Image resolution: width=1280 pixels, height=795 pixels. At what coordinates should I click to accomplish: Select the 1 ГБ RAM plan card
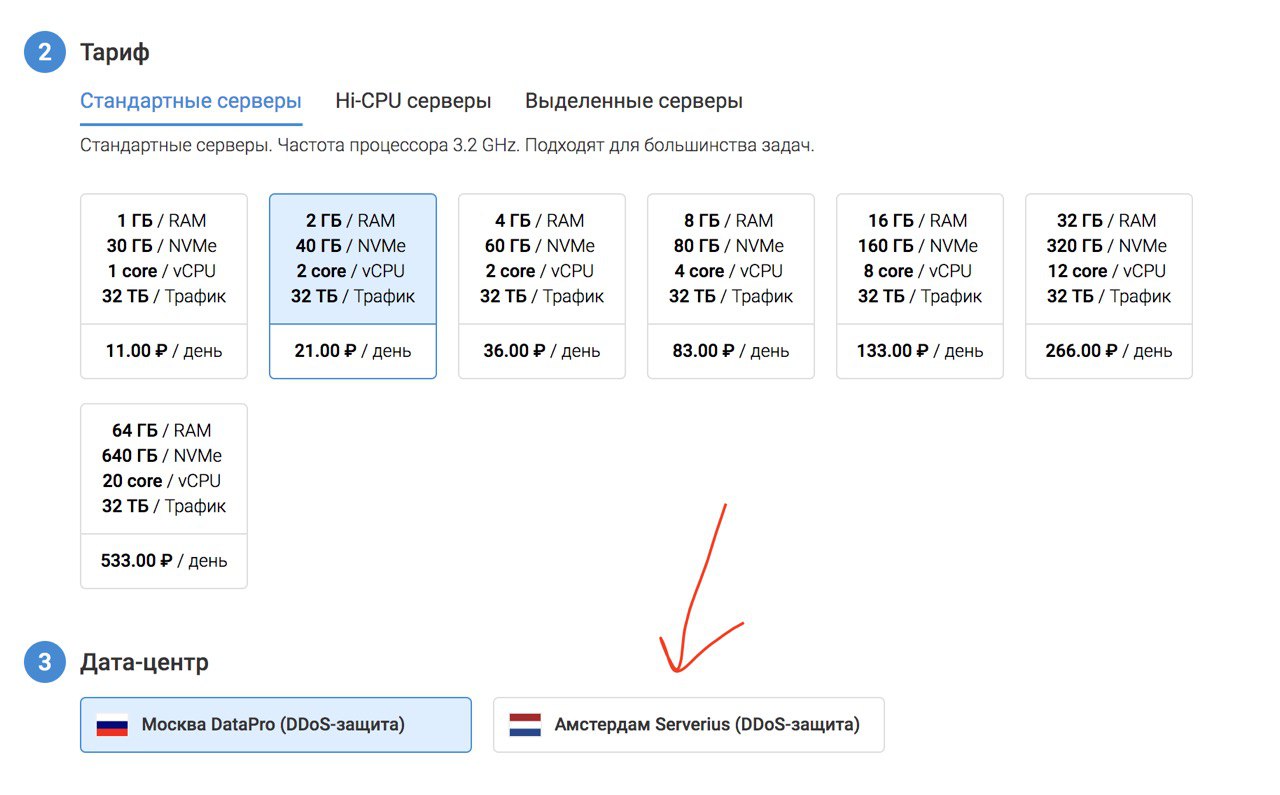point(164,259)
